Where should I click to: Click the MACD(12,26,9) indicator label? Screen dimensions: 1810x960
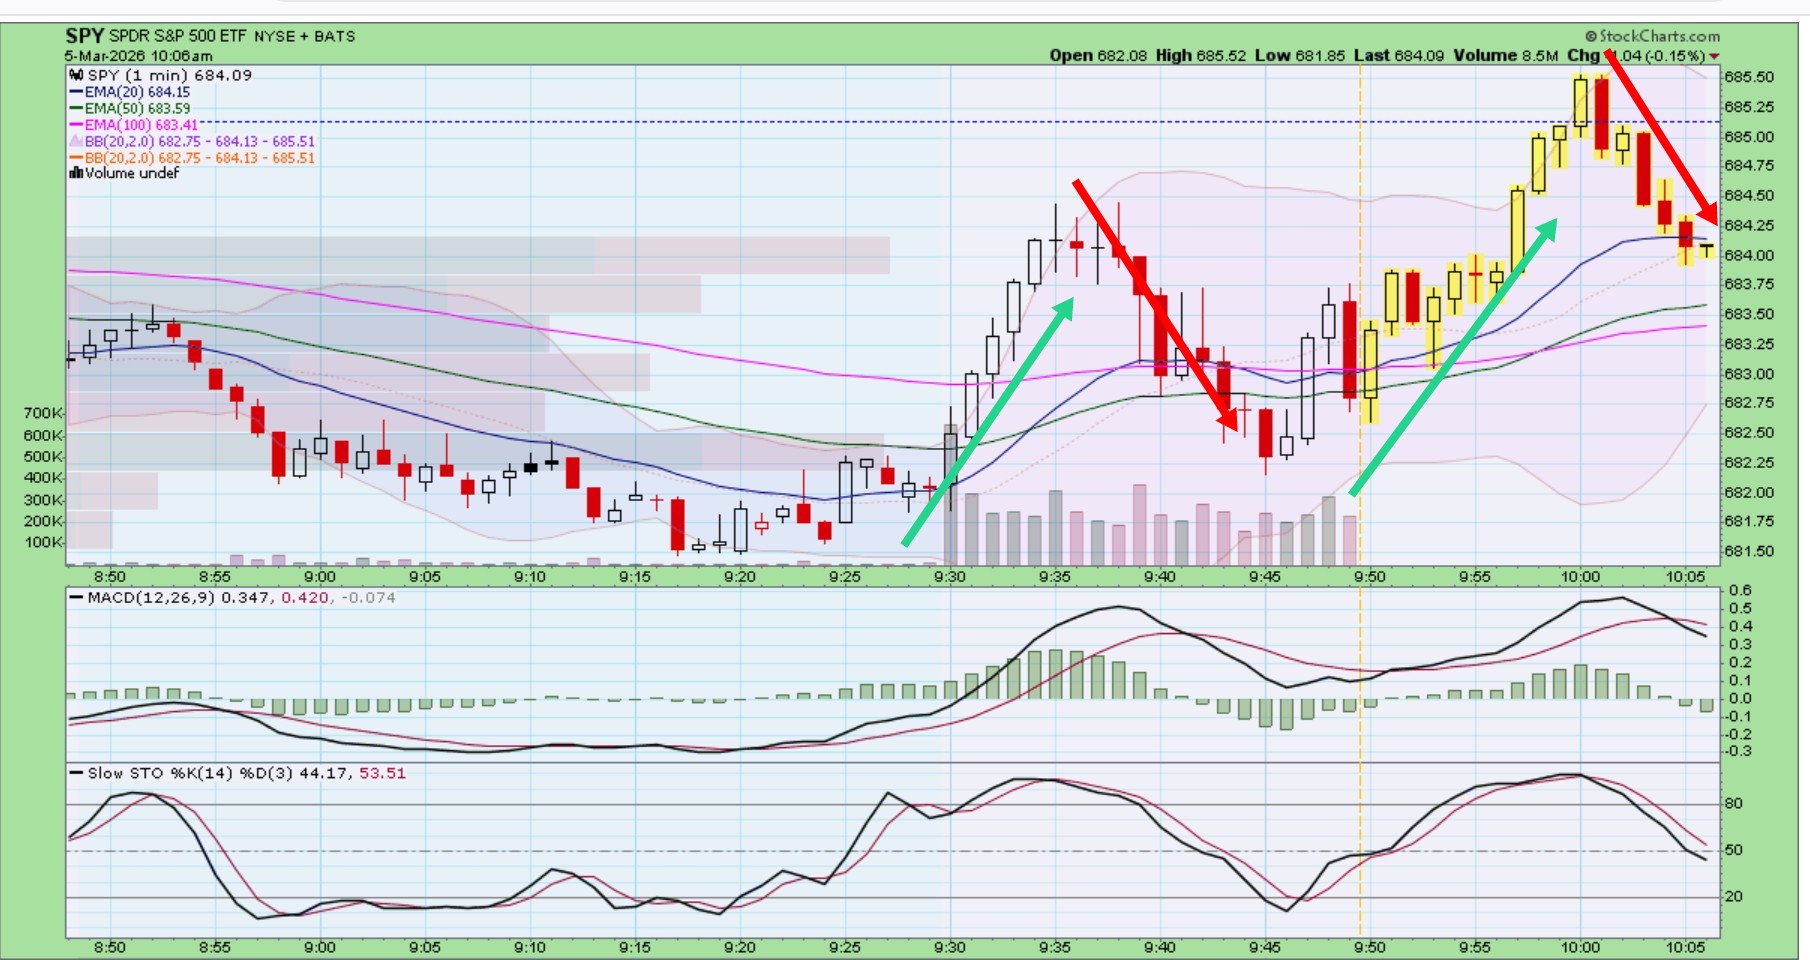coord(151,598)
